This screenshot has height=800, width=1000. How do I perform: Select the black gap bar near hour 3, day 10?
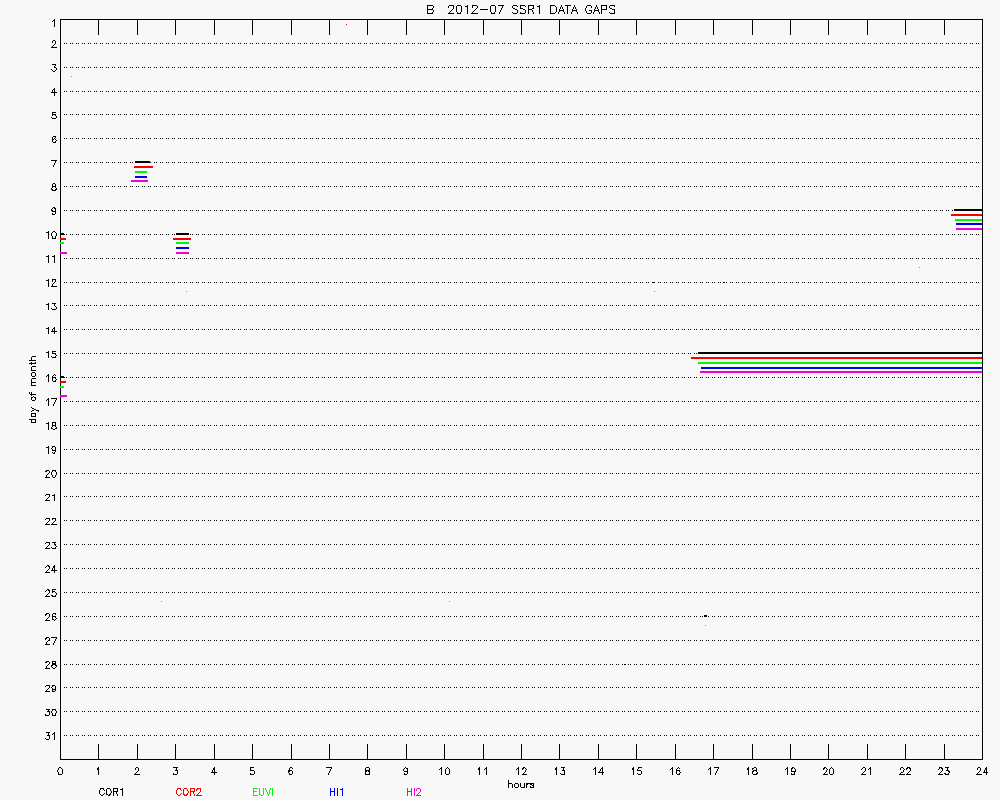pyautogui.click(x=181, y=234)
